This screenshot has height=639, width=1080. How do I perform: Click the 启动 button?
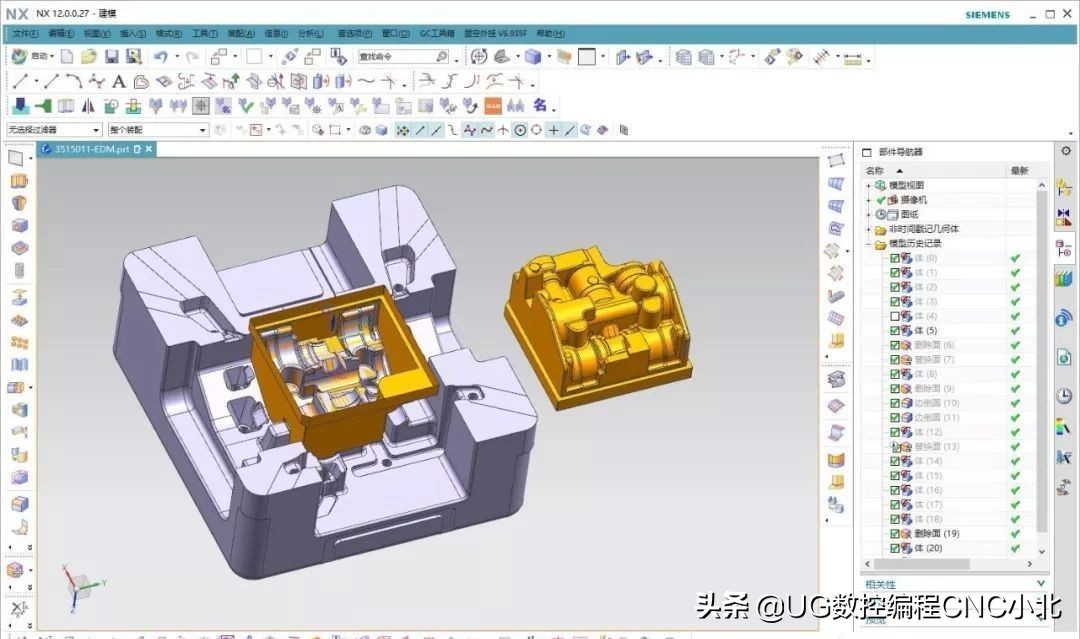[x=30, y=56]
